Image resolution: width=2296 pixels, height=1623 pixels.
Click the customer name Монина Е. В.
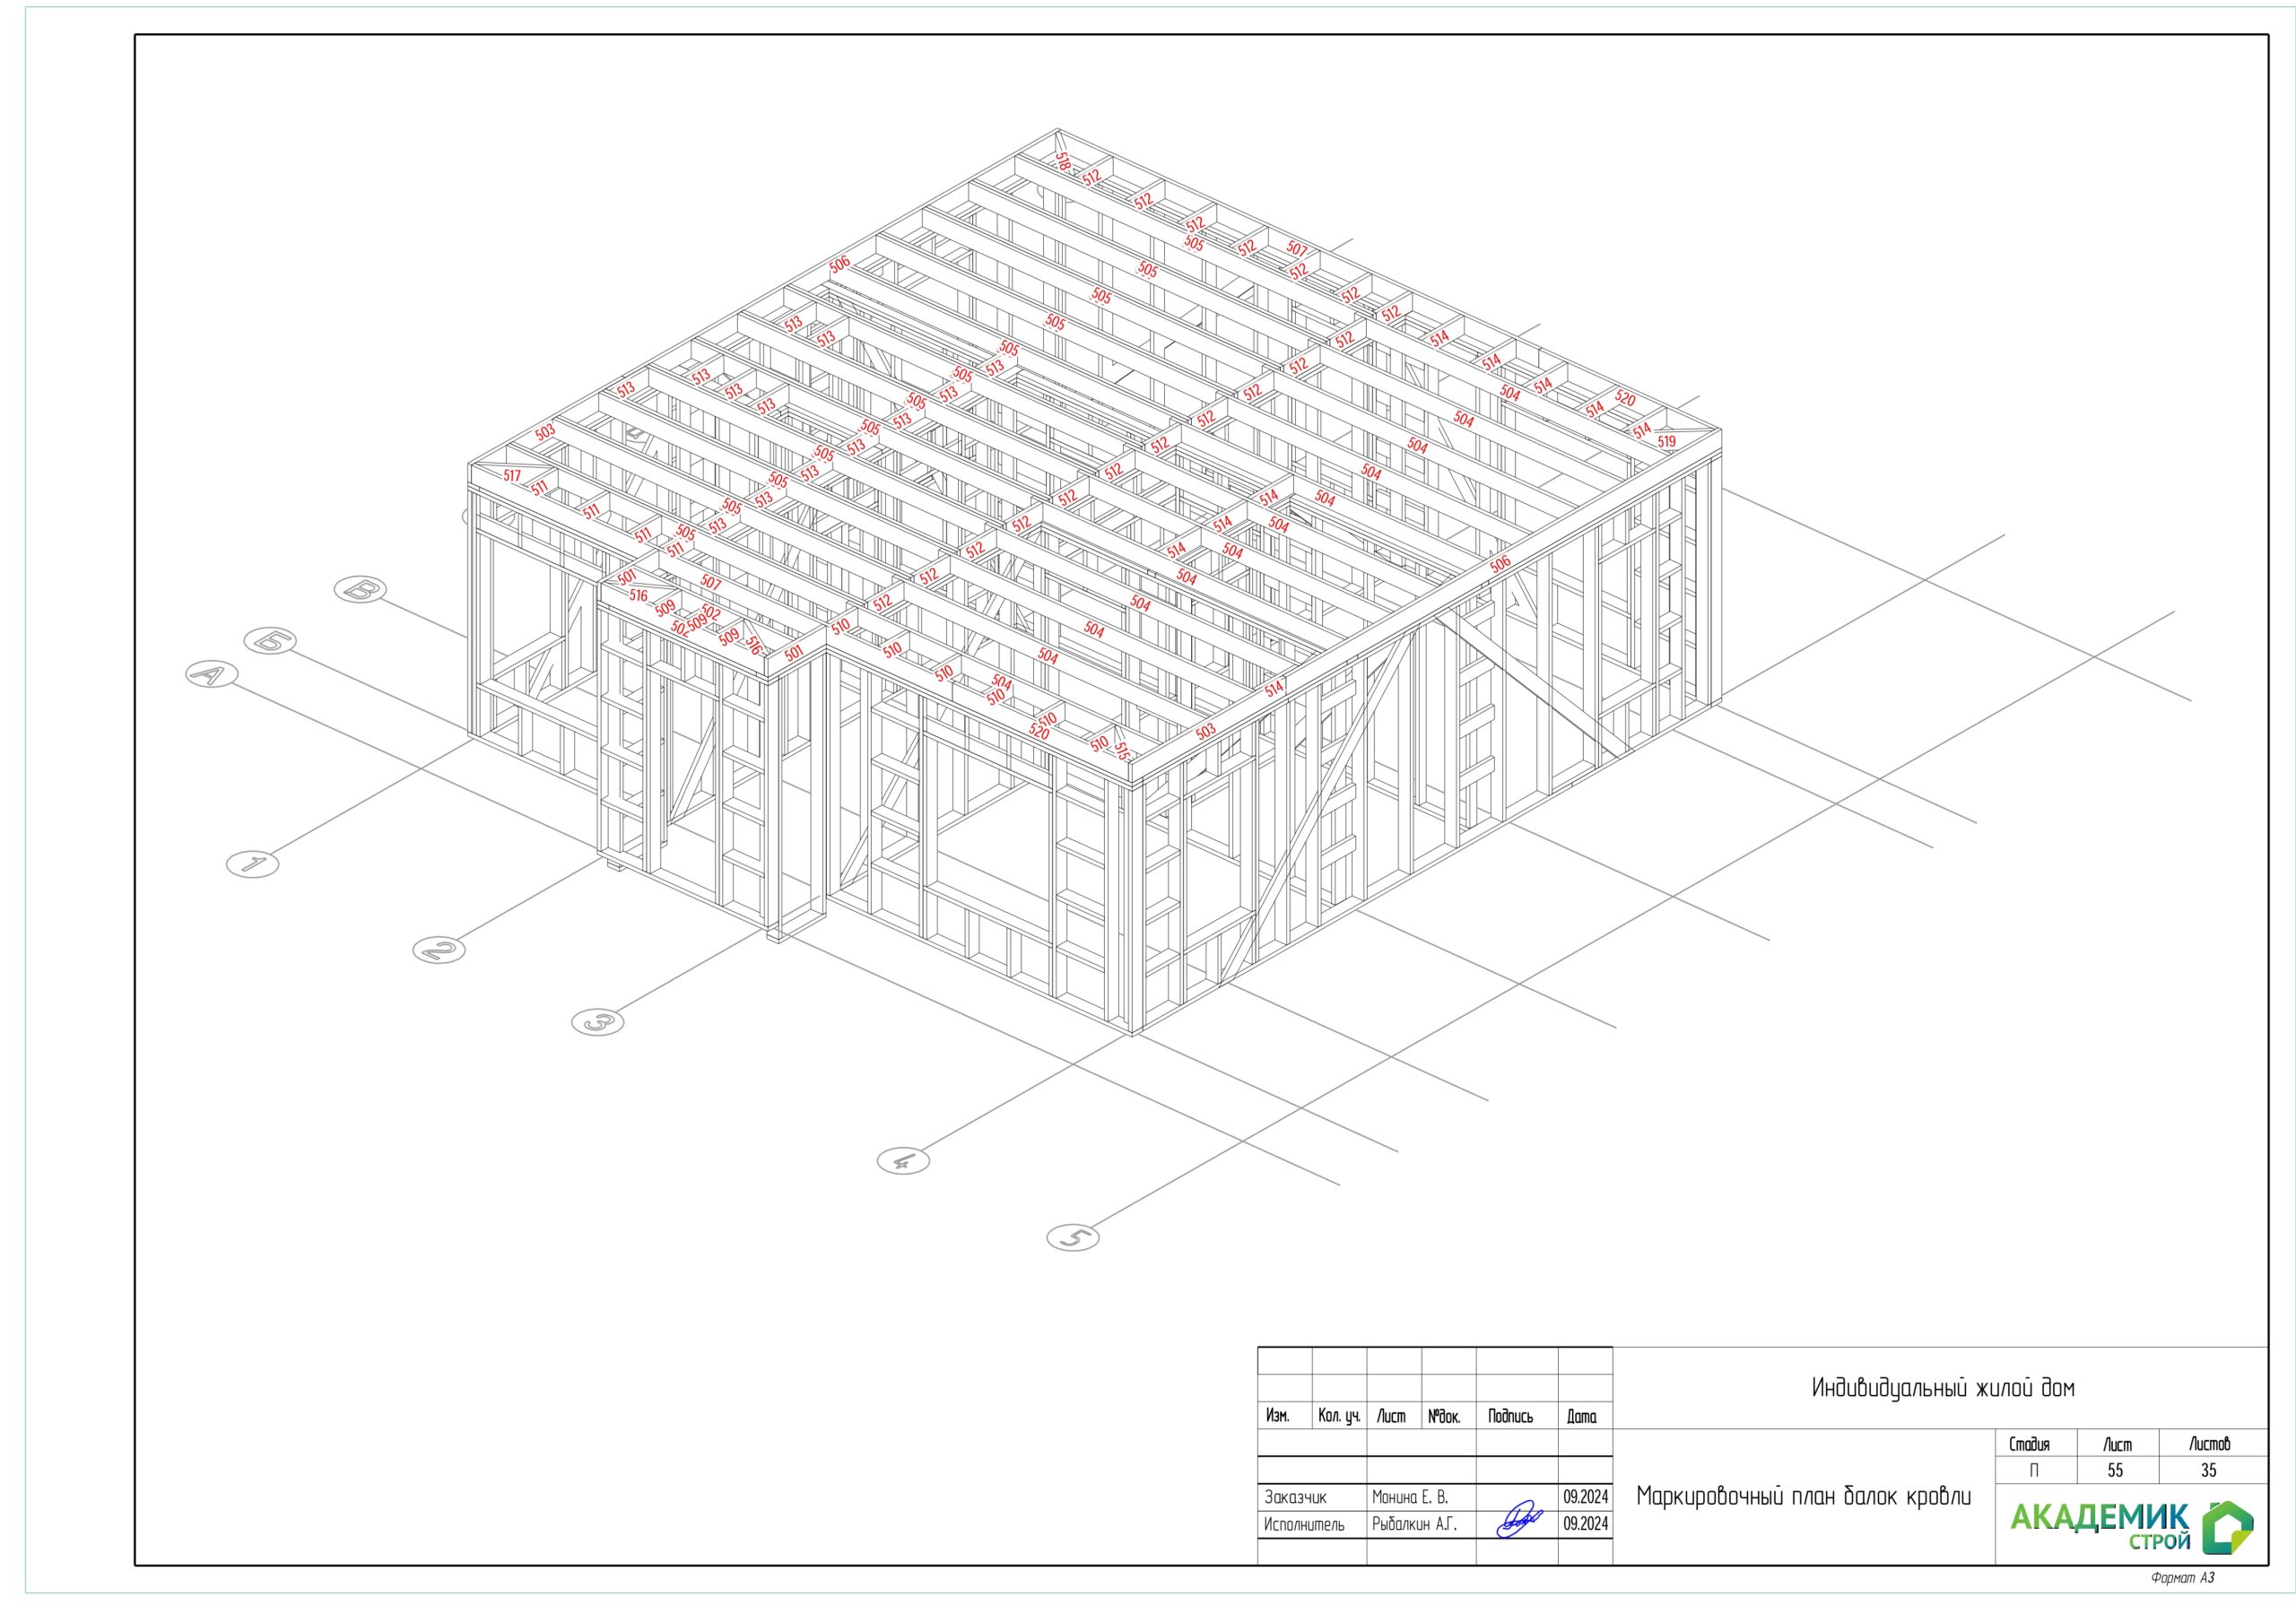pyautogui.click(x=1410, y=1497)
